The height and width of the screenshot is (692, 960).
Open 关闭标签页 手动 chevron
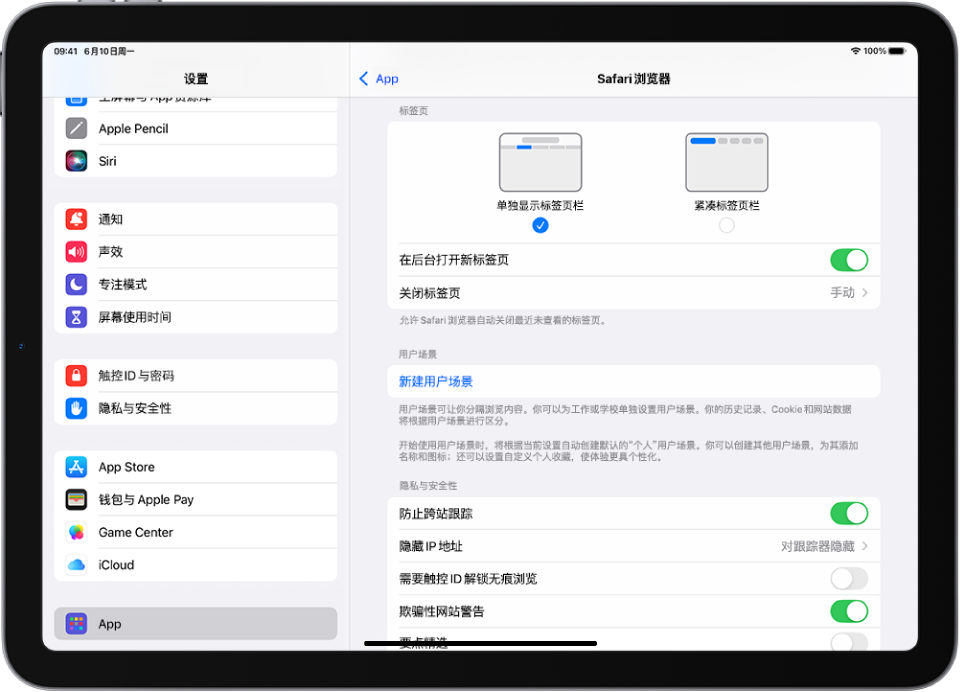[864, 293]
